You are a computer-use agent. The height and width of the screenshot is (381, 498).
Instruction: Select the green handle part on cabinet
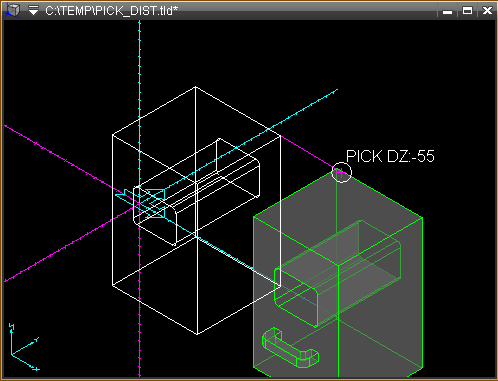point(290,348)
